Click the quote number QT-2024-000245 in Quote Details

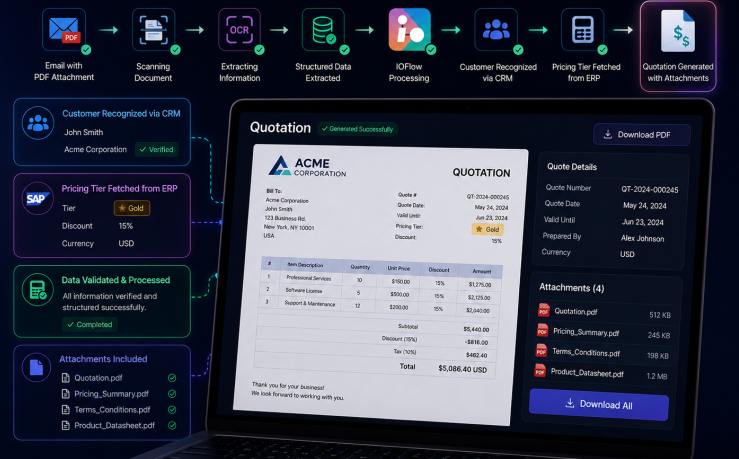click(649, 189)
